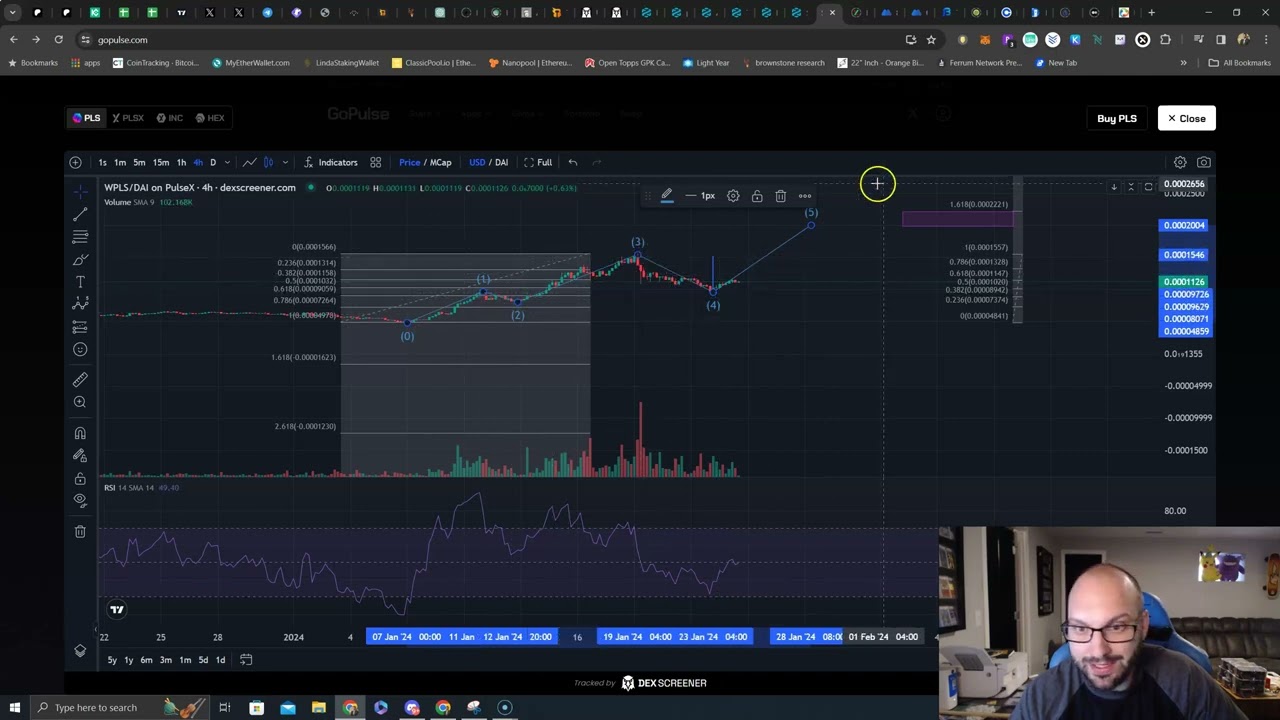Select the Zoom In tool

(x=80, y=402)
